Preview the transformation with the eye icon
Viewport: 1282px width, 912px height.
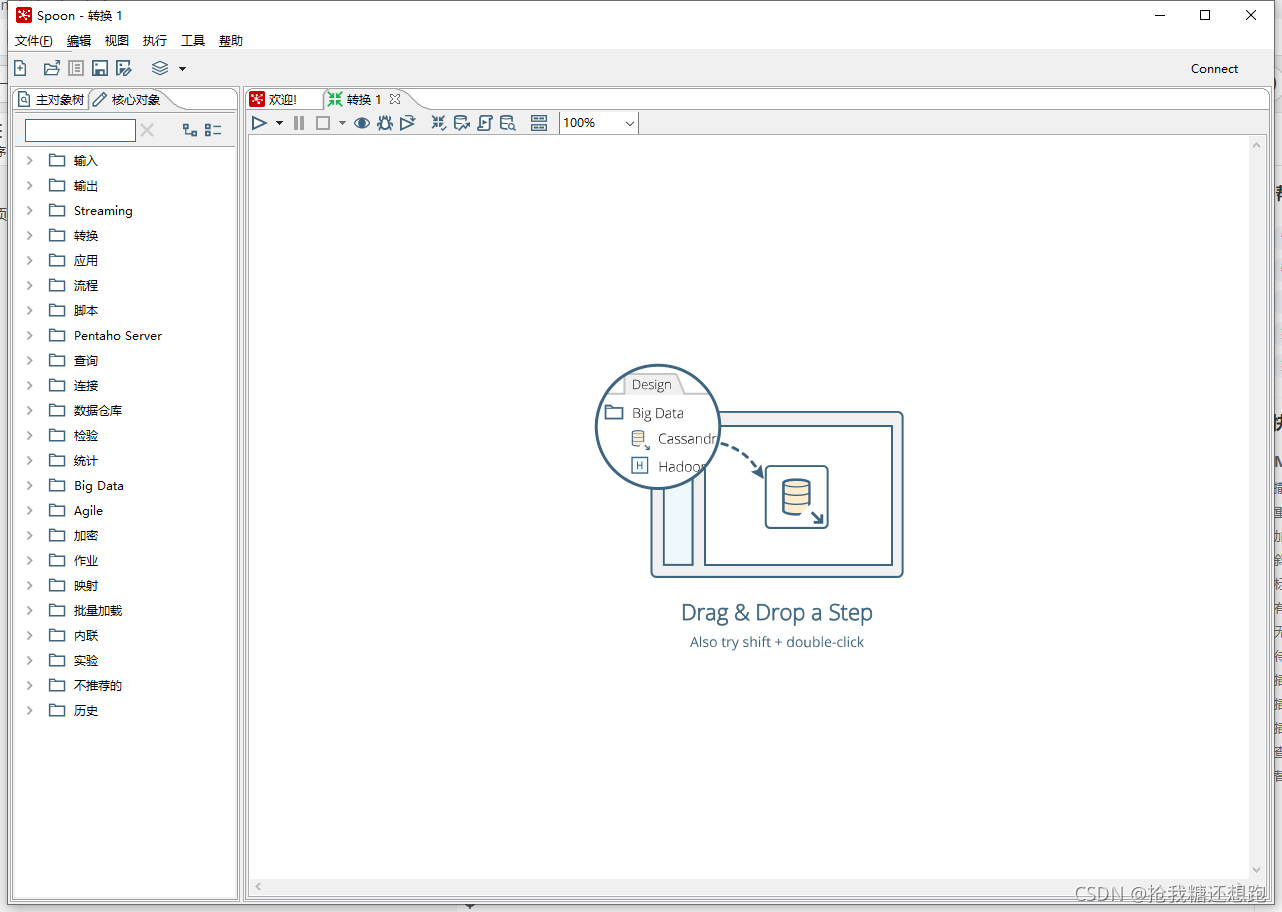coord(362,123)
